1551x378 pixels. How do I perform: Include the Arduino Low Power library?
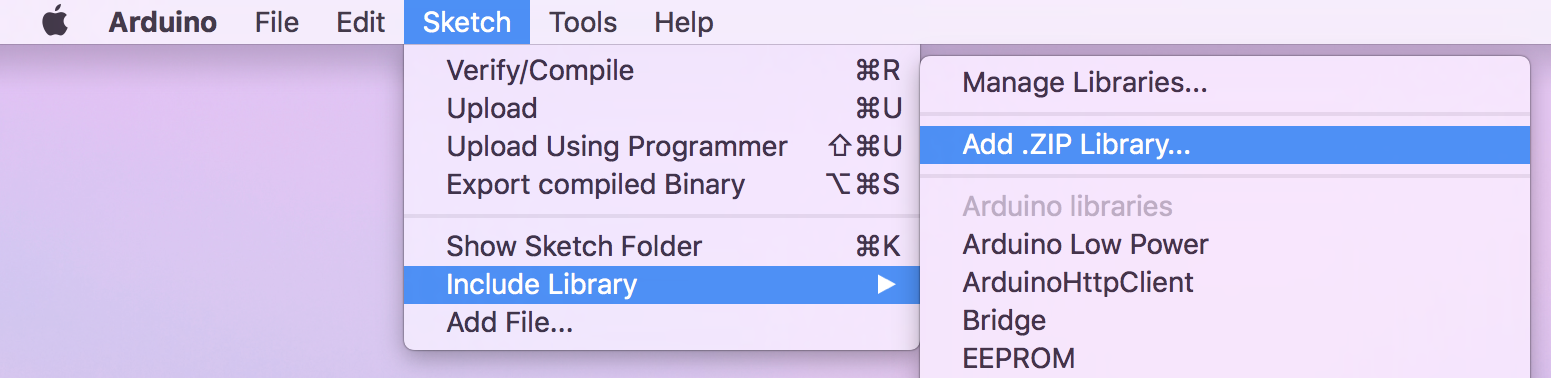1225,244
